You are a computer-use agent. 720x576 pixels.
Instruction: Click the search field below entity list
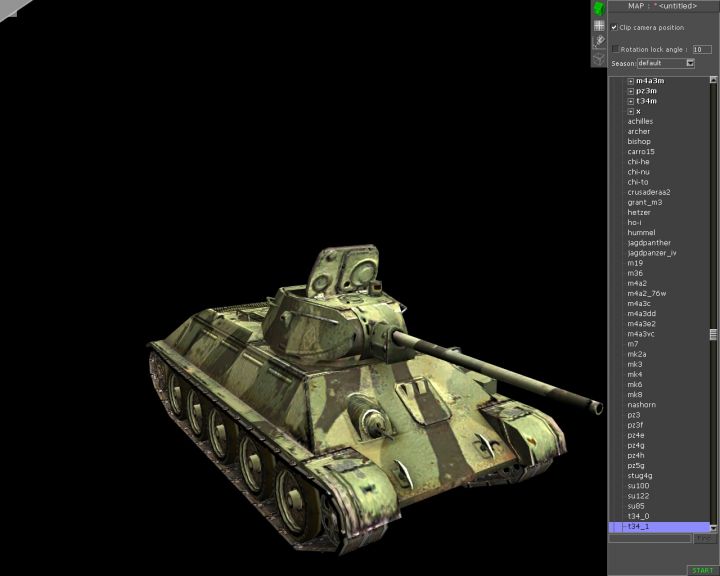(650, 538)
